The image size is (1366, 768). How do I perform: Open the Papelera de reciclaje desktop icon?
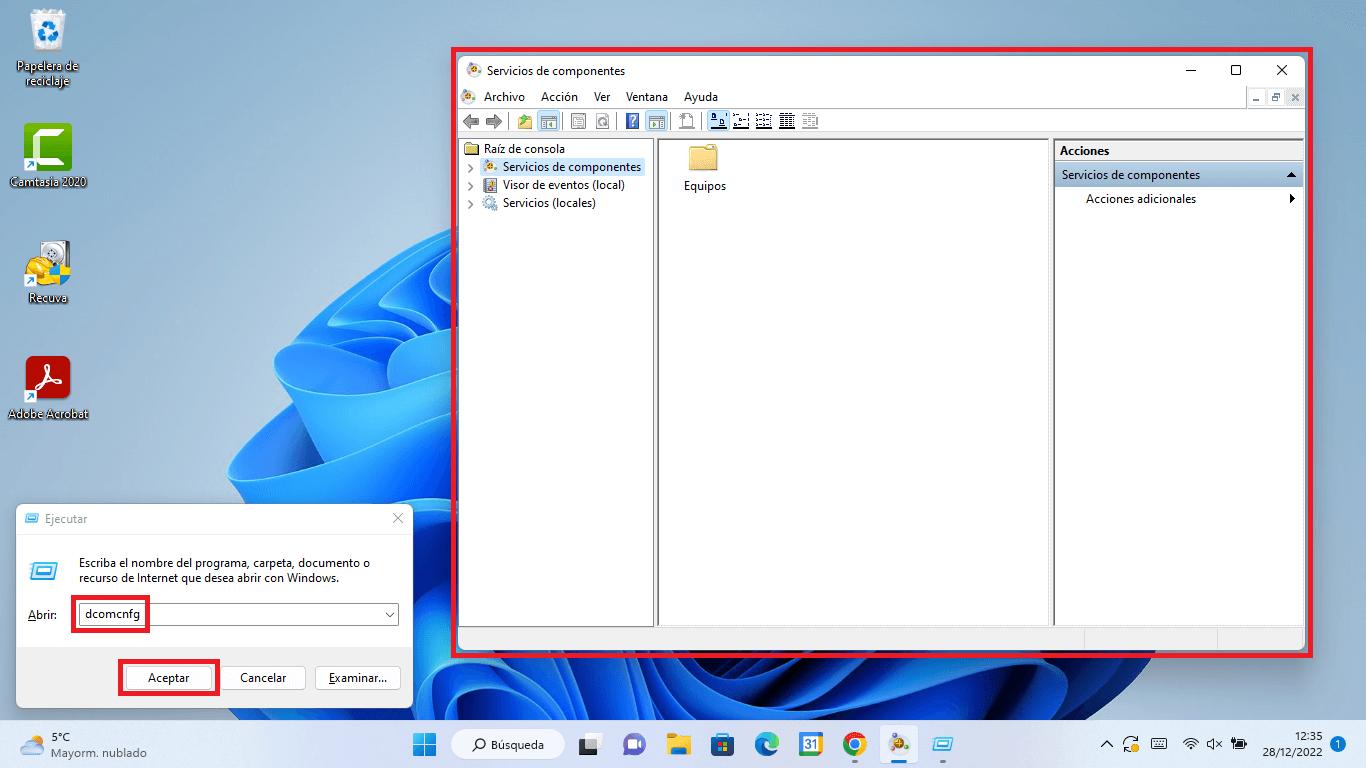coord(47,48)
